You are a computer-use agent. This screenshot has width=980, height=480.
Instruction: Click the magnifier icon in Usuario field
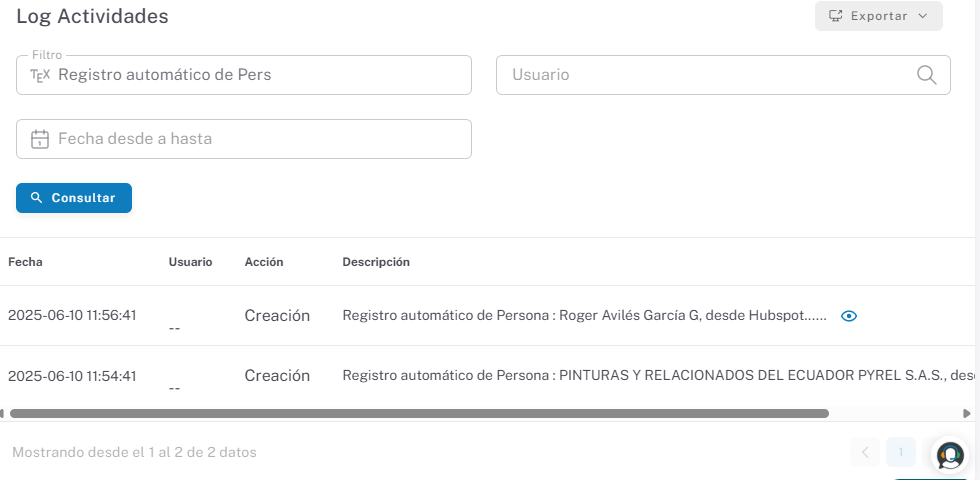point(927,75)
